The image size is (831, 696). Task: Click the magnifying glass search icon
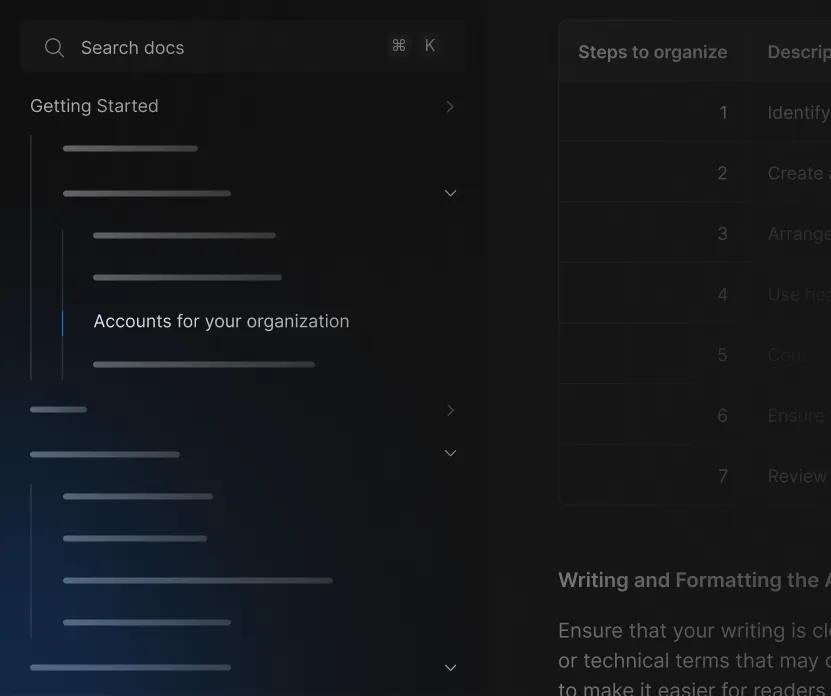point(55,48)
